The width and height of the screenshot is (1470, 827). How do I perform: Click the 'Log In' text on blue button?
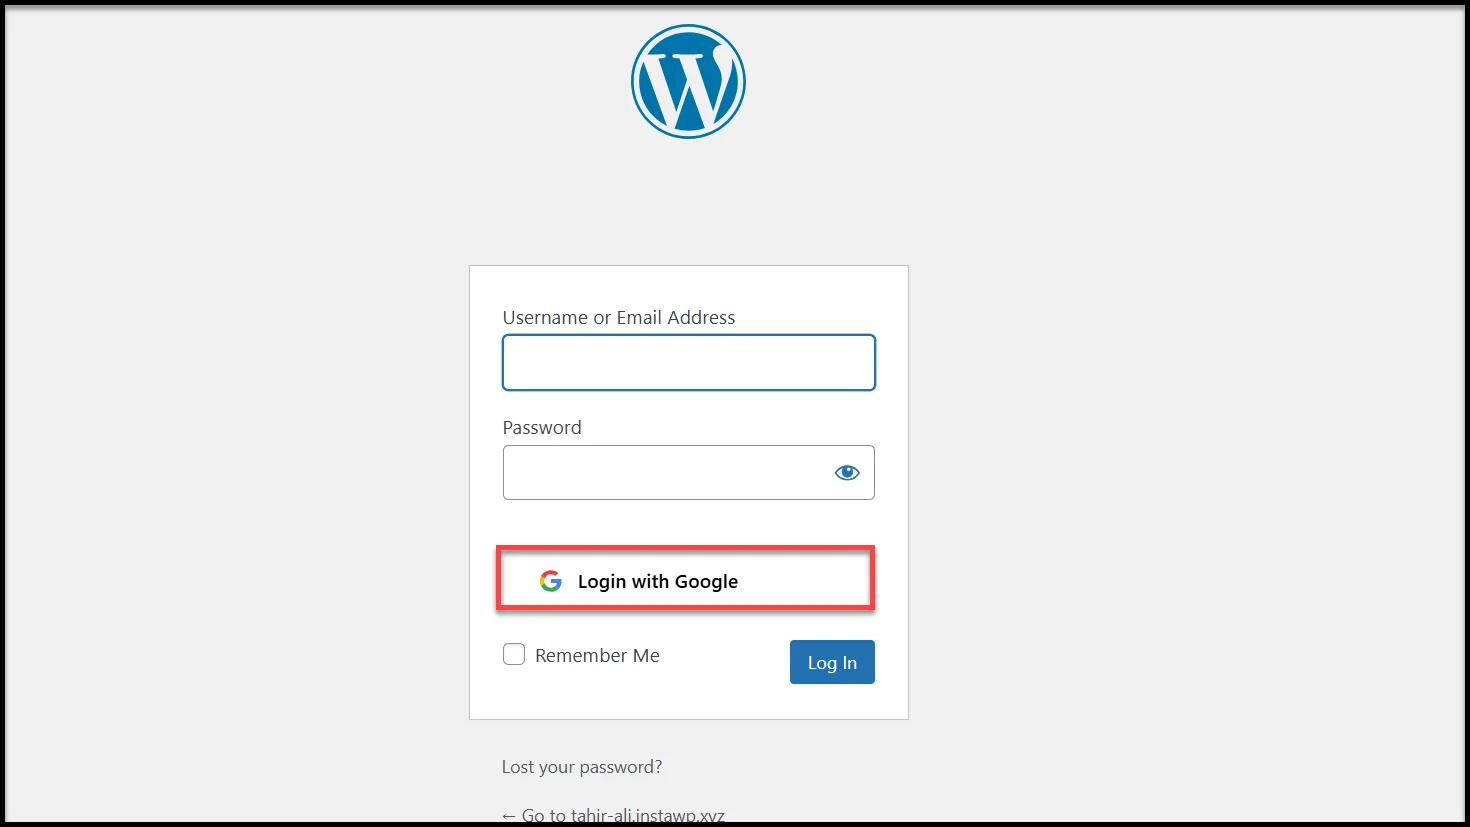pos(832,663)
